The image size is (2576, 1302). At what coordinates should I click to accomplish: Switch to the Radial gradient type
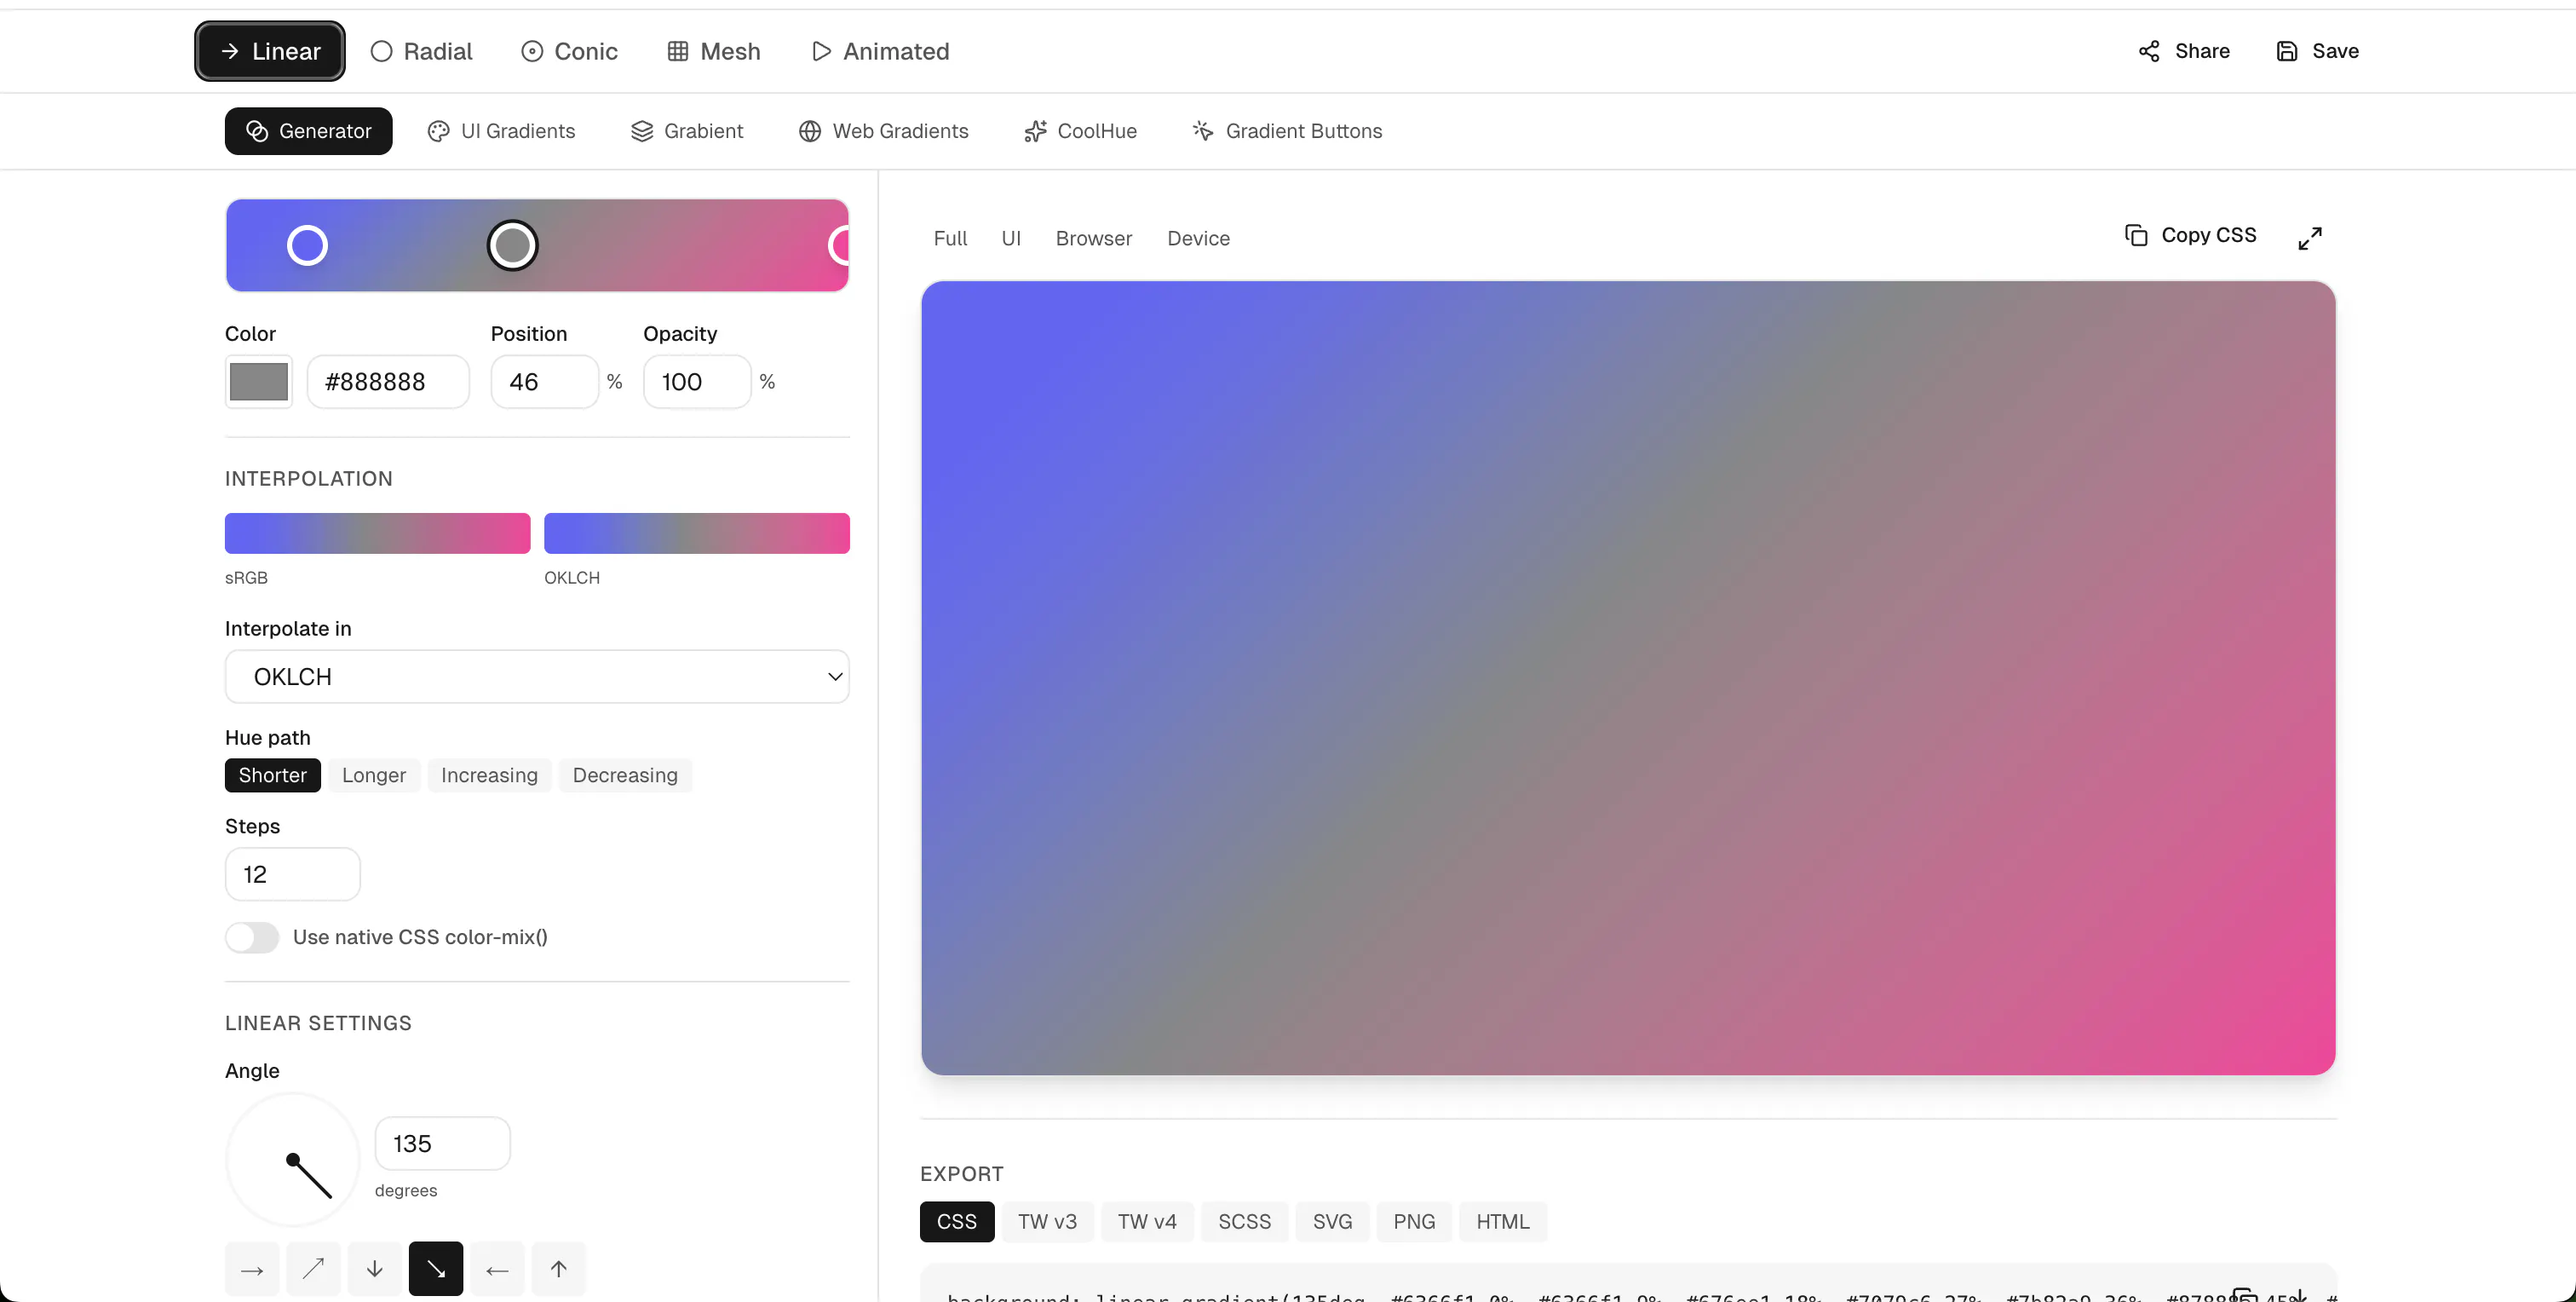tap(421, 51)
